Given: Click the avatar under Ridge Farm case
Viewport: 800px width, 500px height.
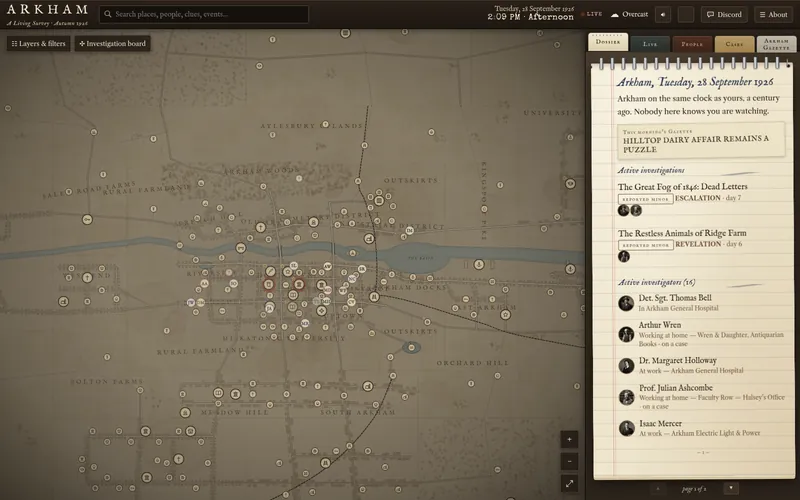Looking at the screenshot, I should coord(623,257).
